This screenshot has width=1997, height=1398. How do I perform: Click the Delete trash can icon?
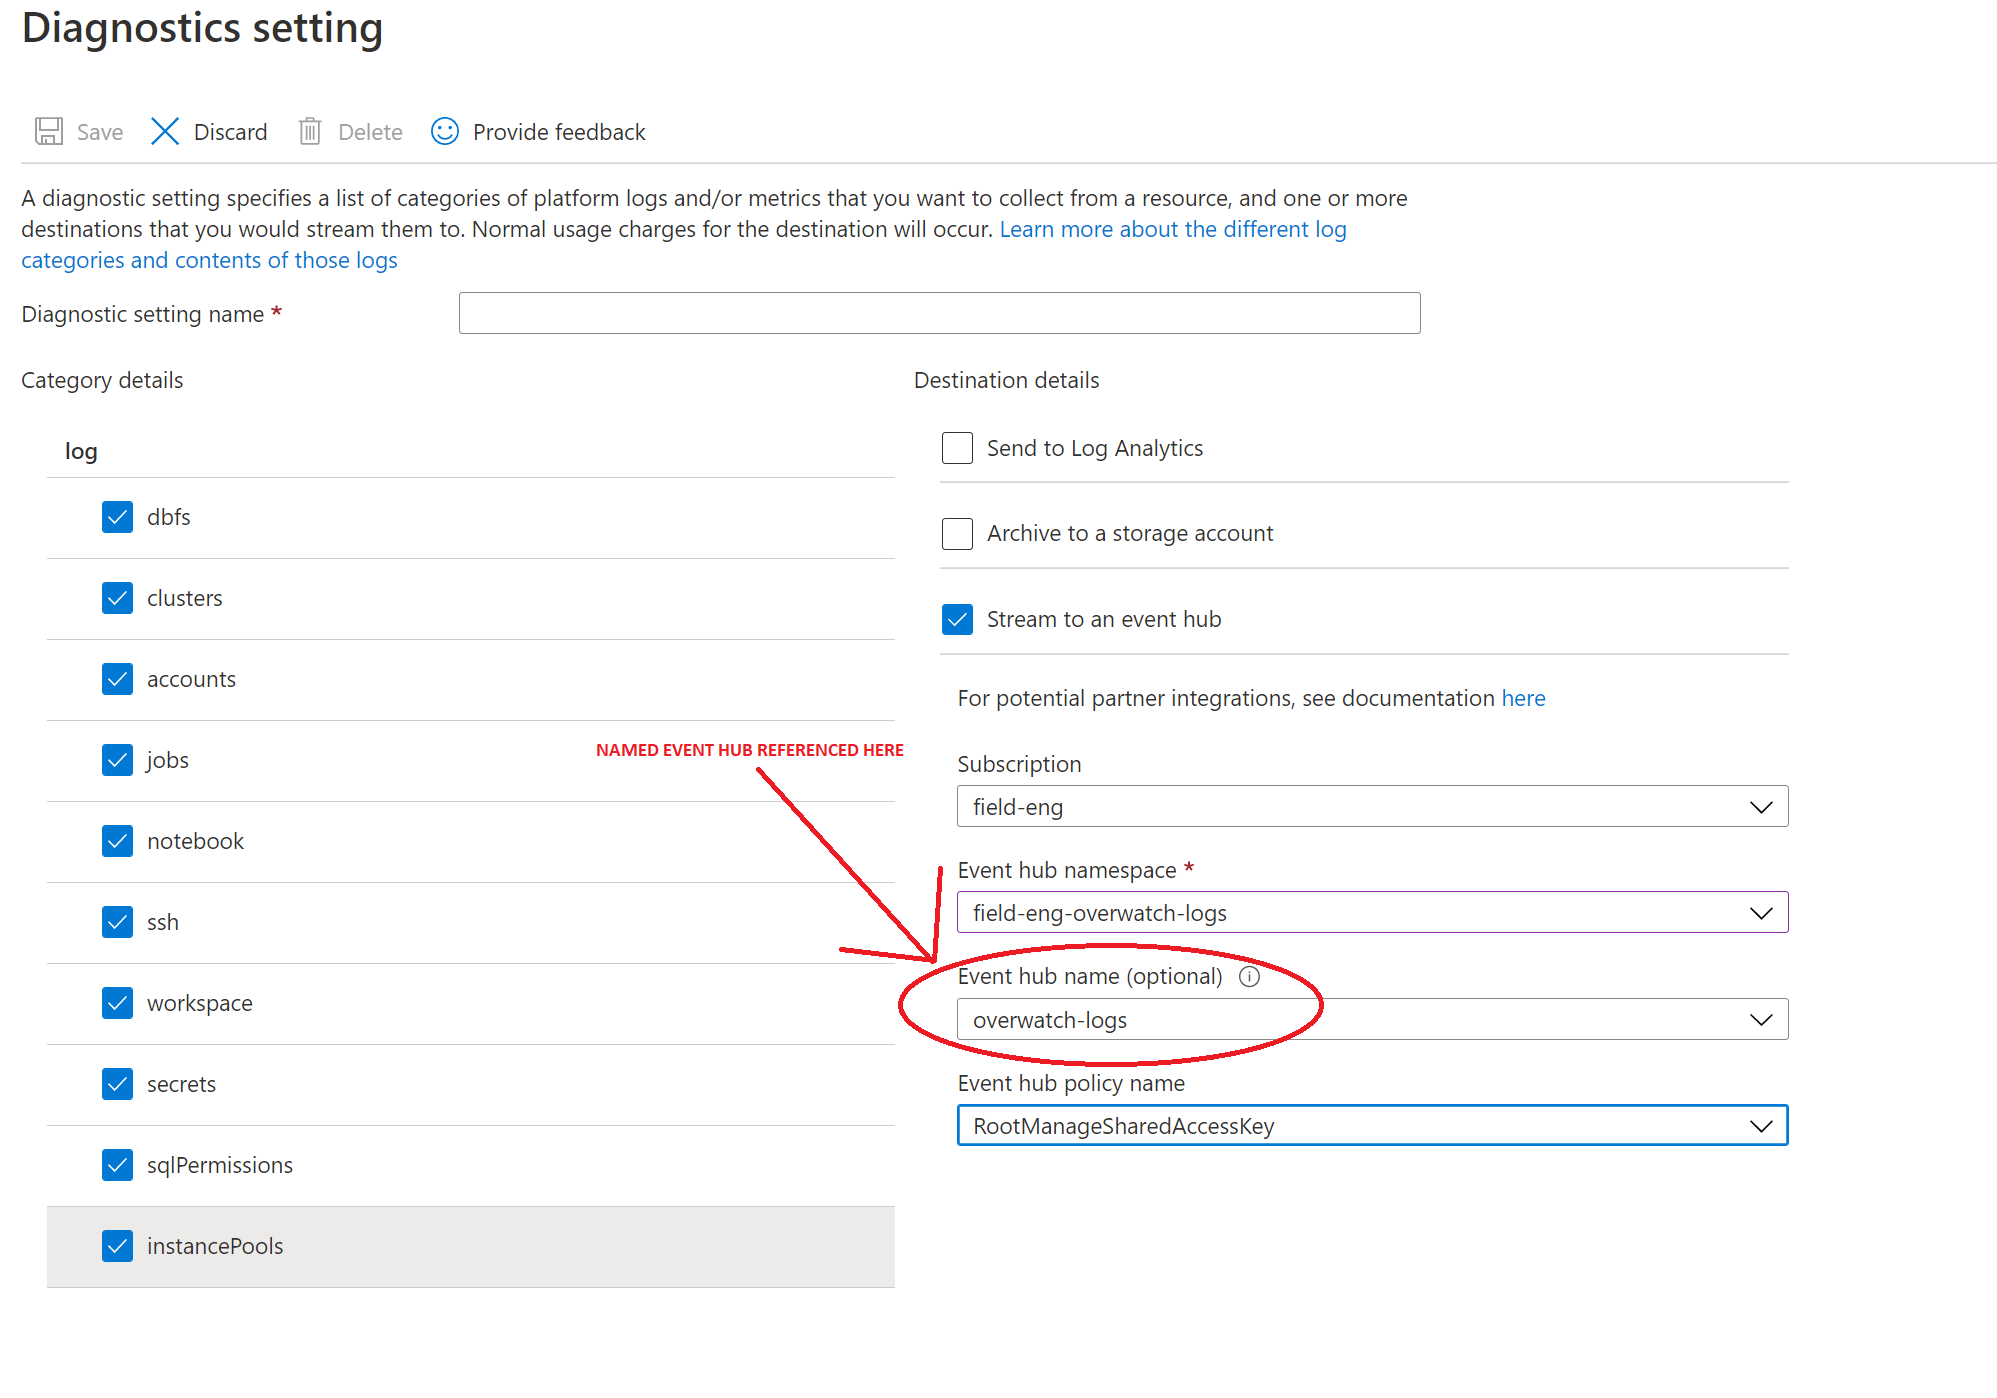pyautogui.click(x=310, y=131)
